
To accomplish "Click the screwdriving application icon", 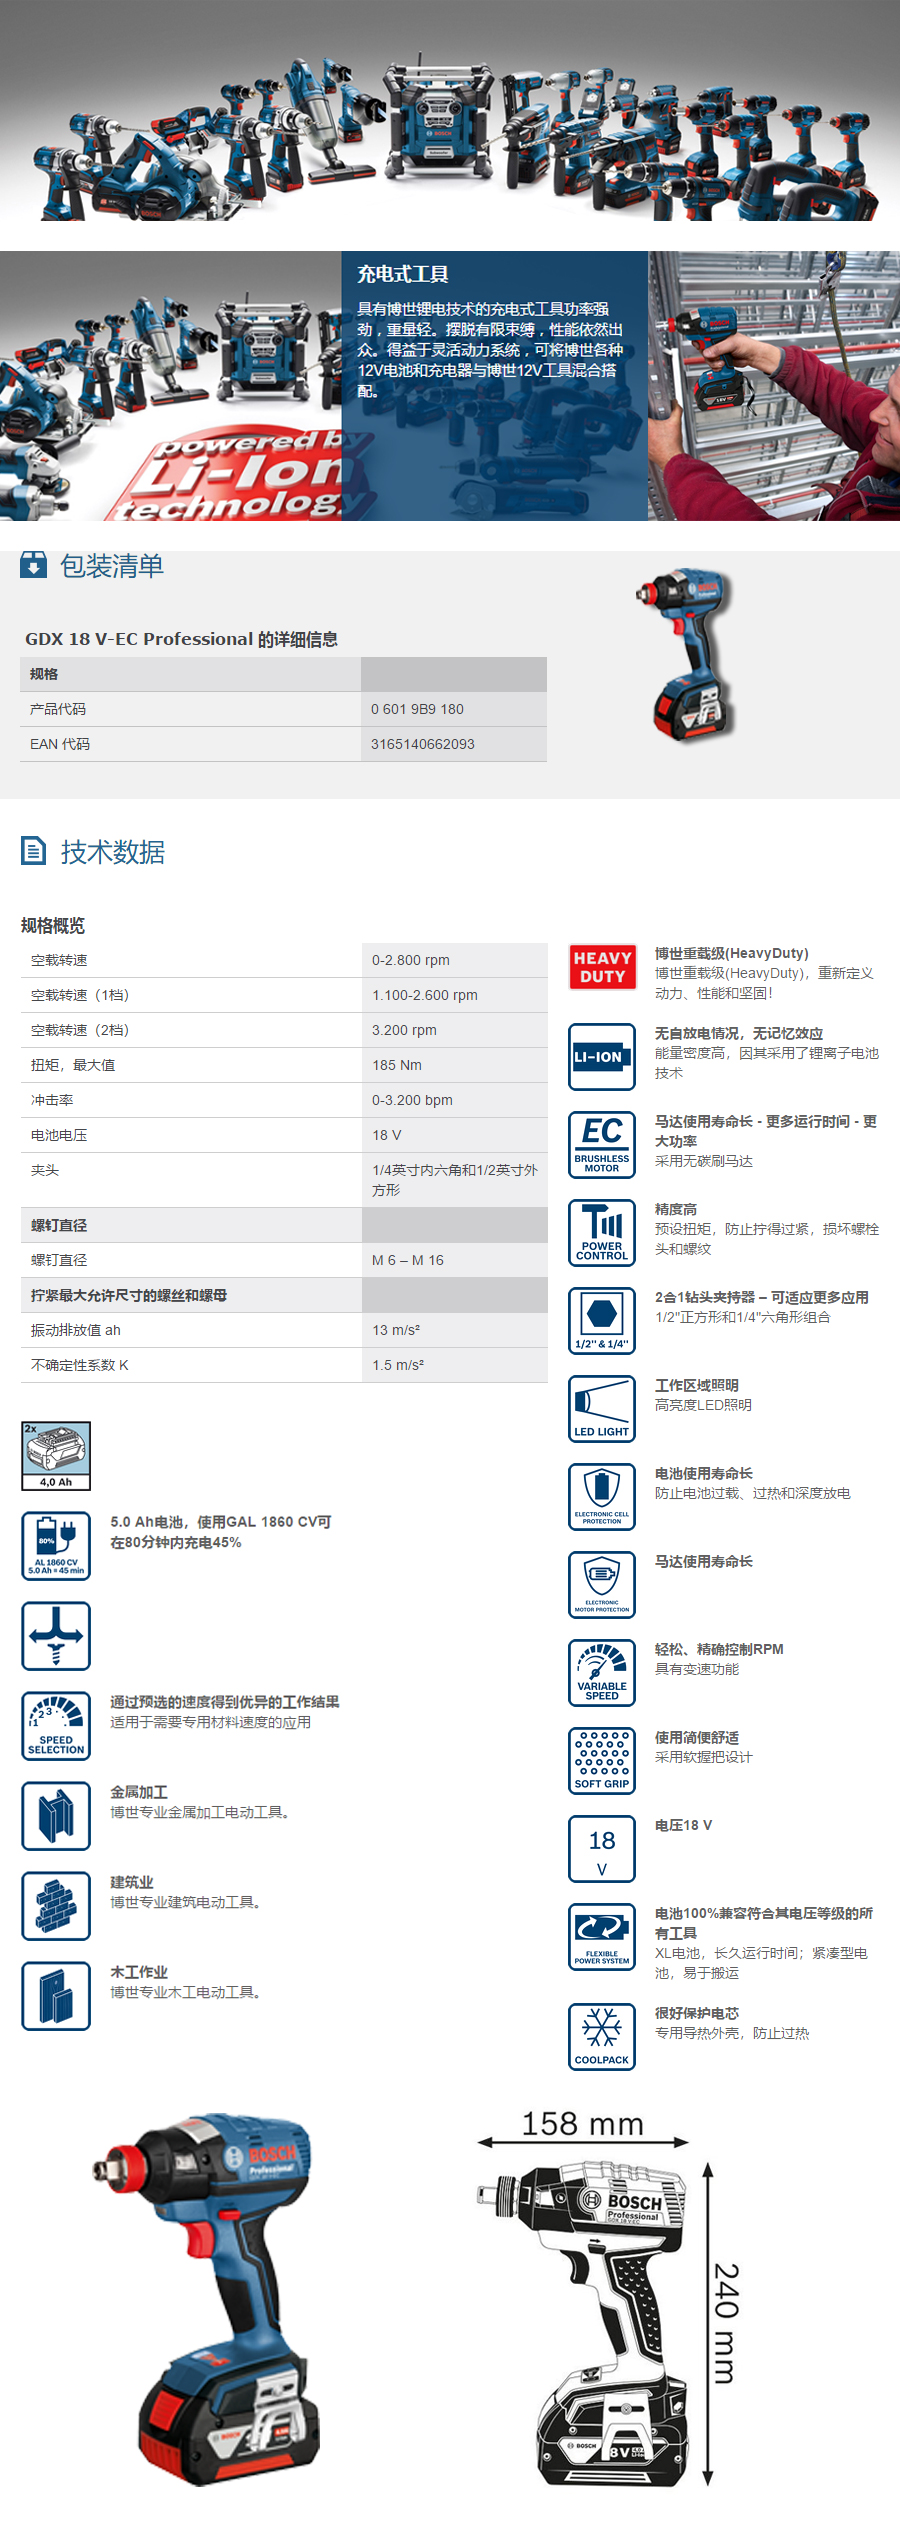I will (x=56, y=1636).
